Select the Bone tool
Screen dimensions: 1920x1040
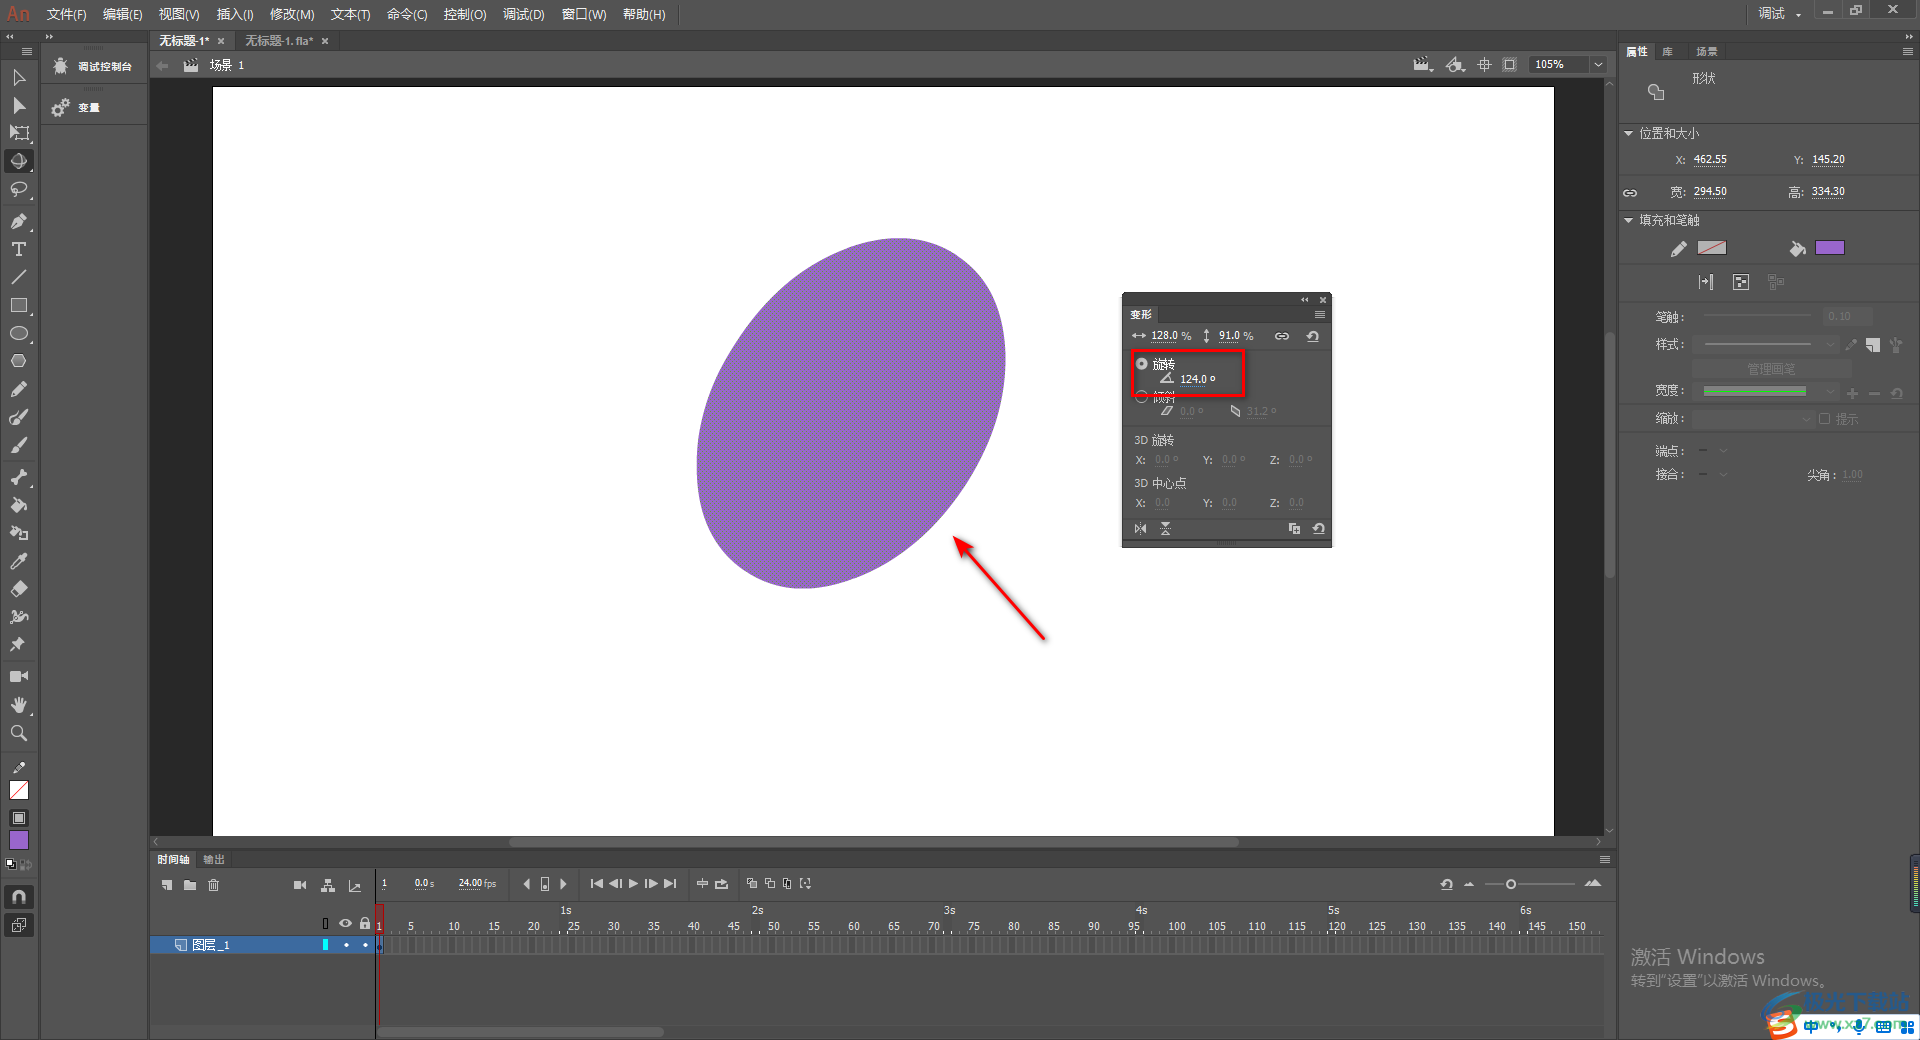coord(19,477)
